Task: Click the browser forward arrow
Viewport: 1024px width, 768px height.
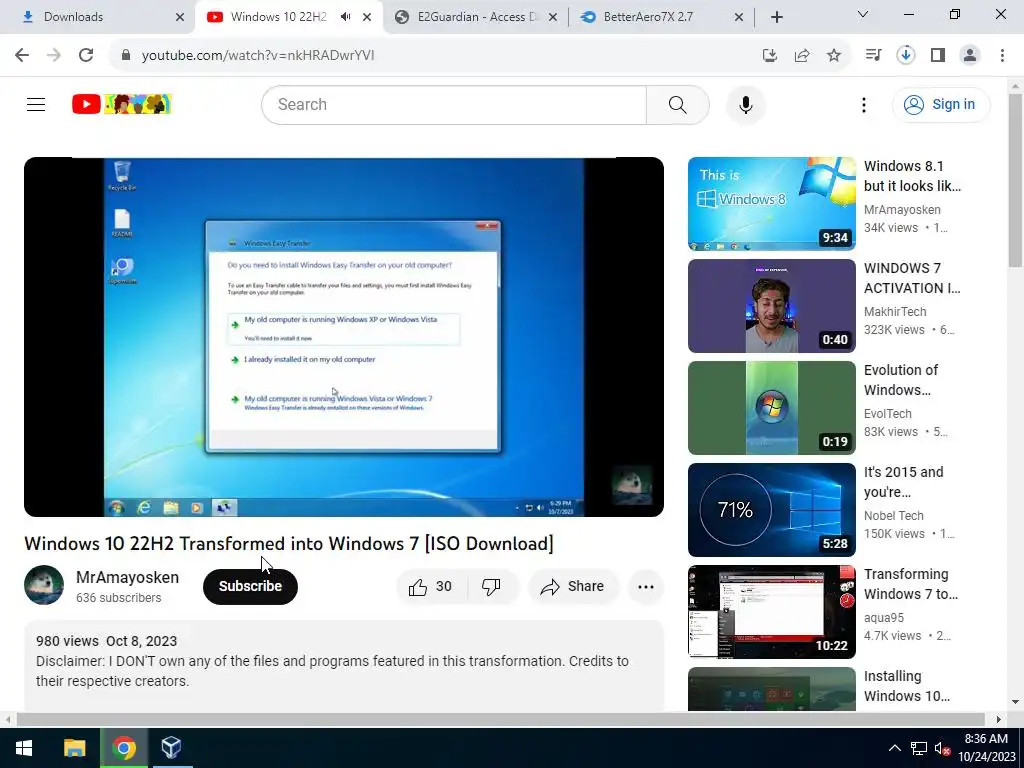Action: (x=54, y=55)
